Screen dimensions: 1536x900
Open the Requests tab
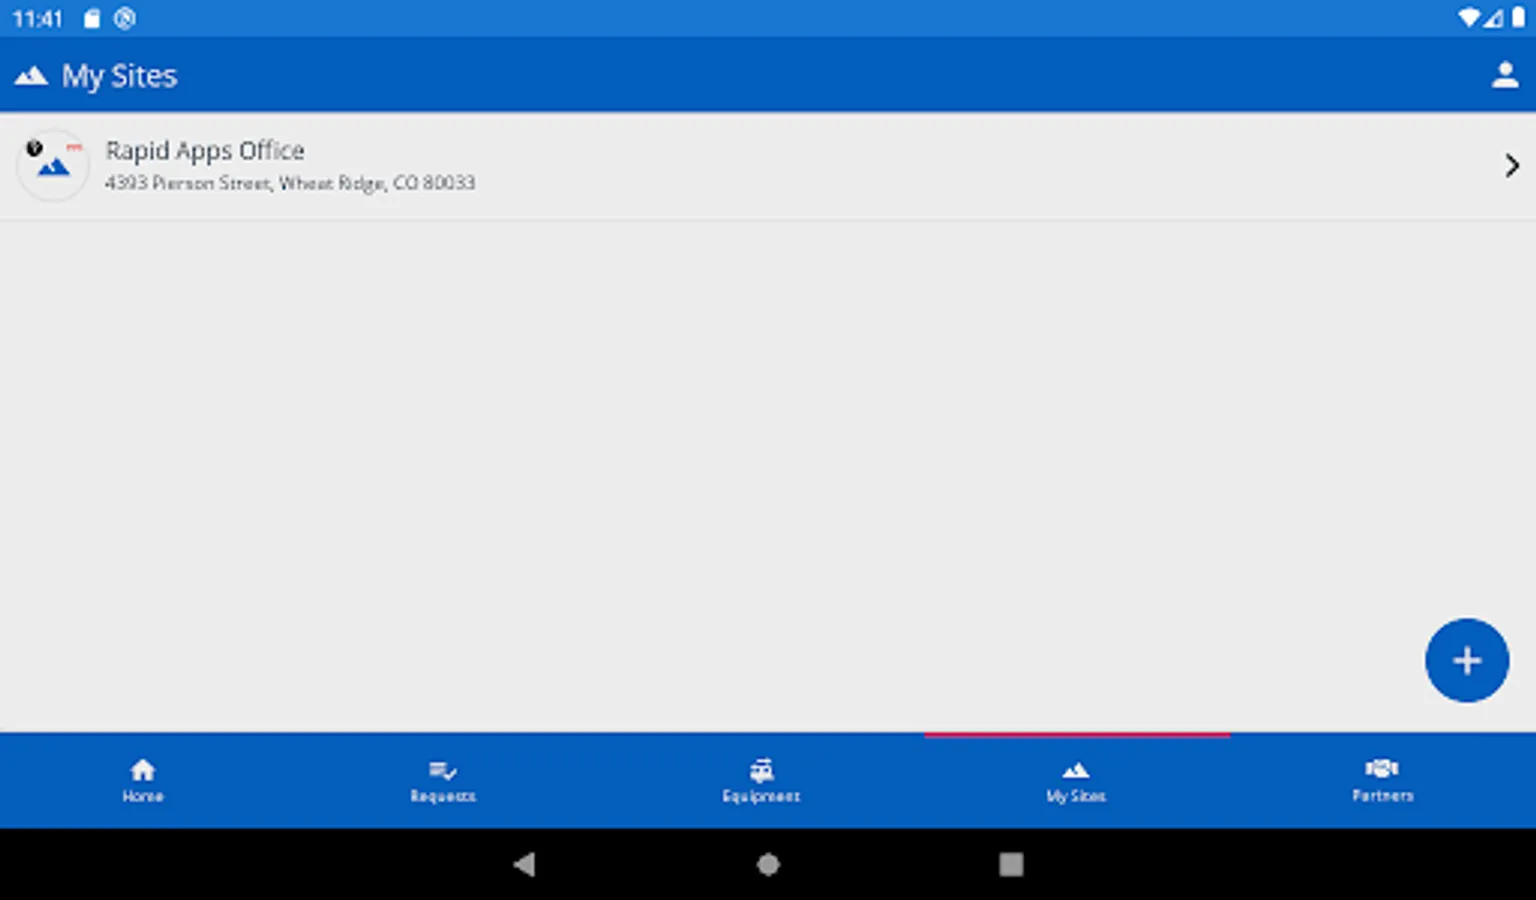[x=443, y=781]
